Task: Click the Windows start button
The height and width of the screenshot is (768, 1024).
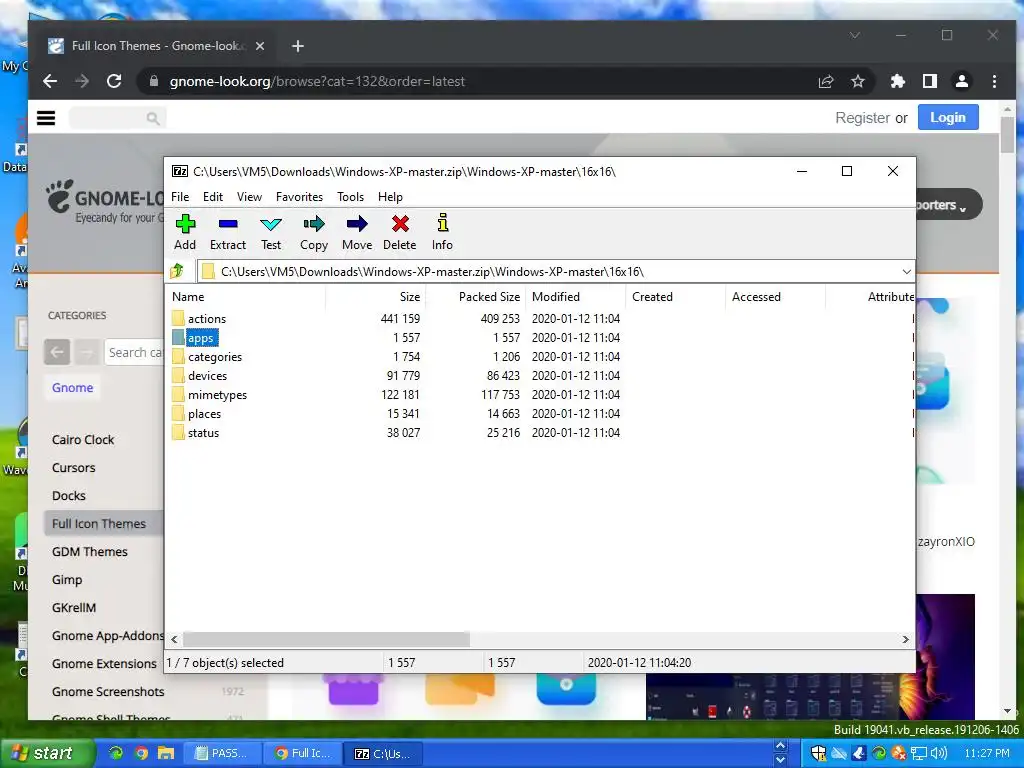Action: 46,753
